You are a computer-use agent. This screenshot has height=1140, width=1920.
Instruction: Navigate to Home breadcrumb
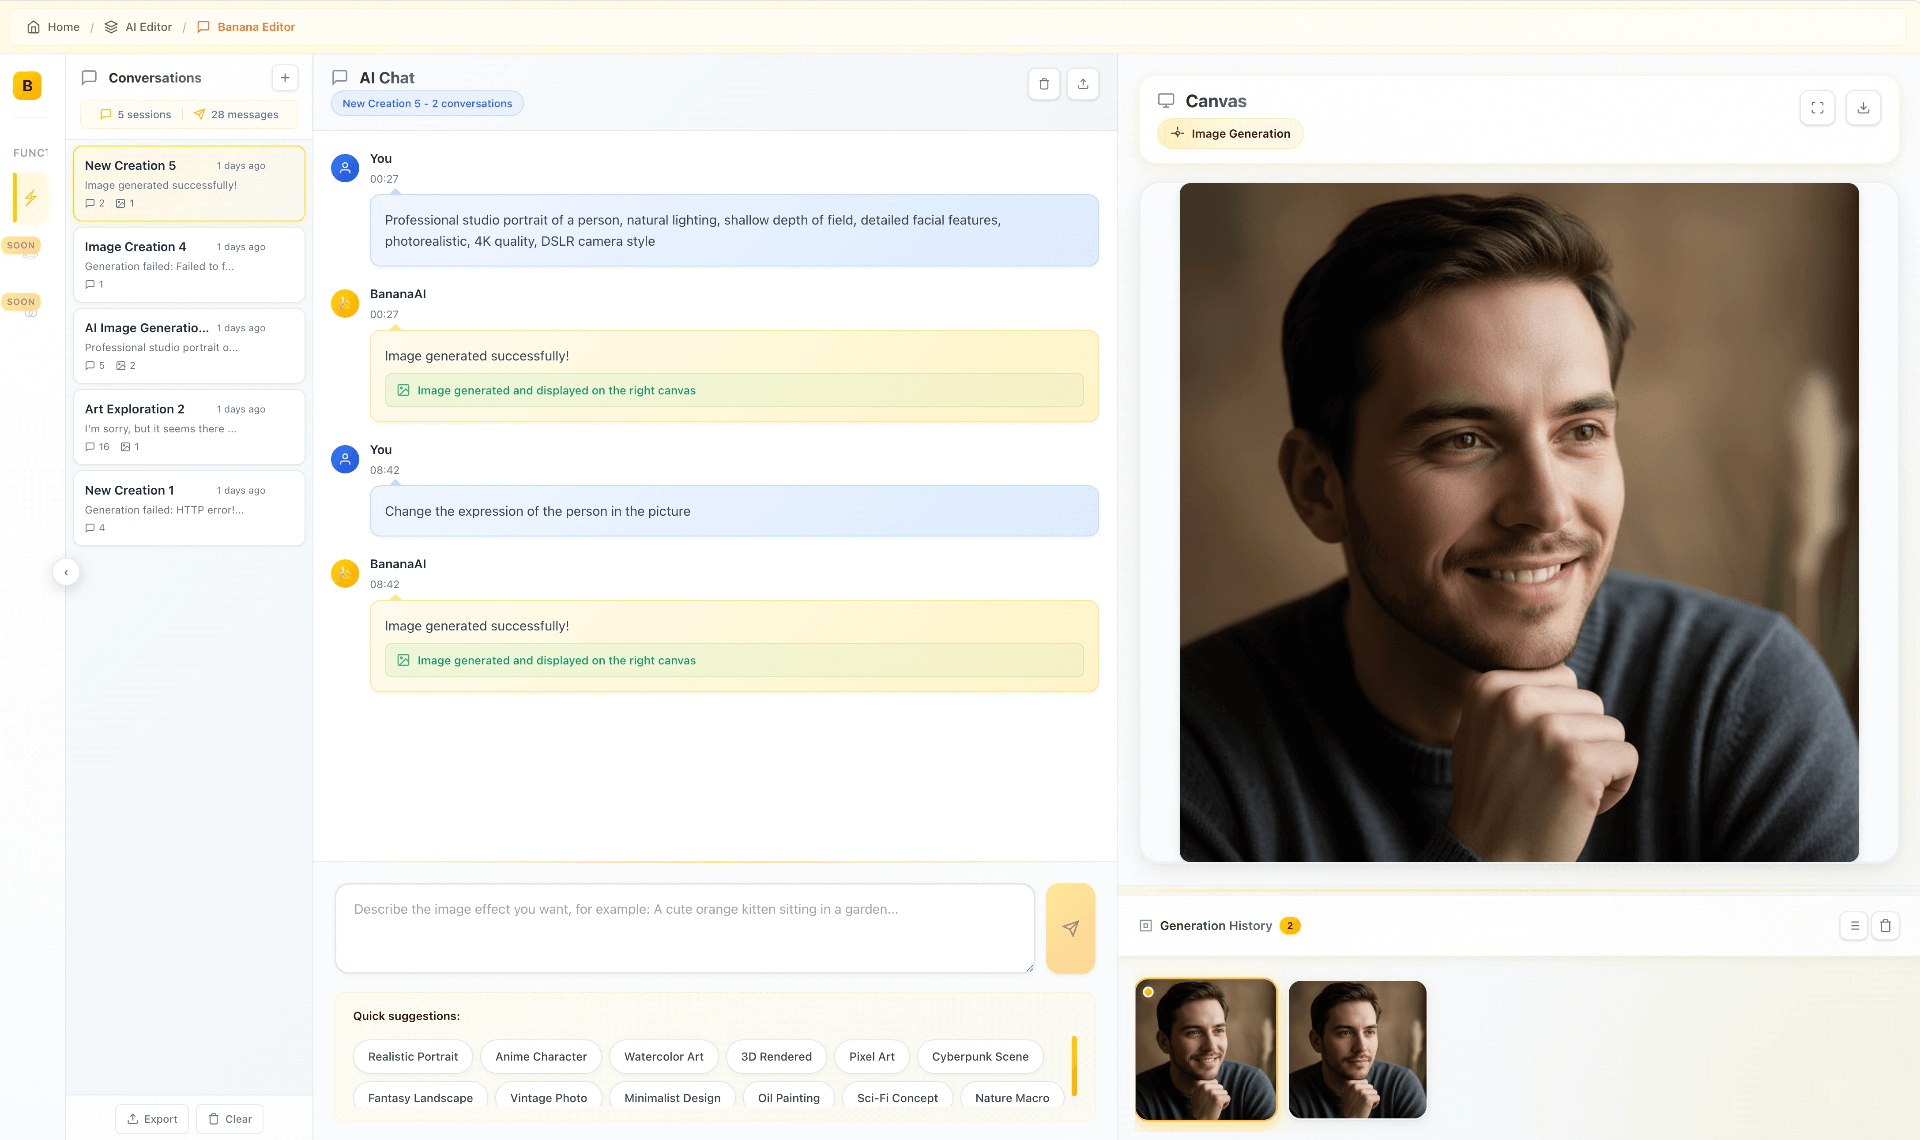[x=54, y=27]
